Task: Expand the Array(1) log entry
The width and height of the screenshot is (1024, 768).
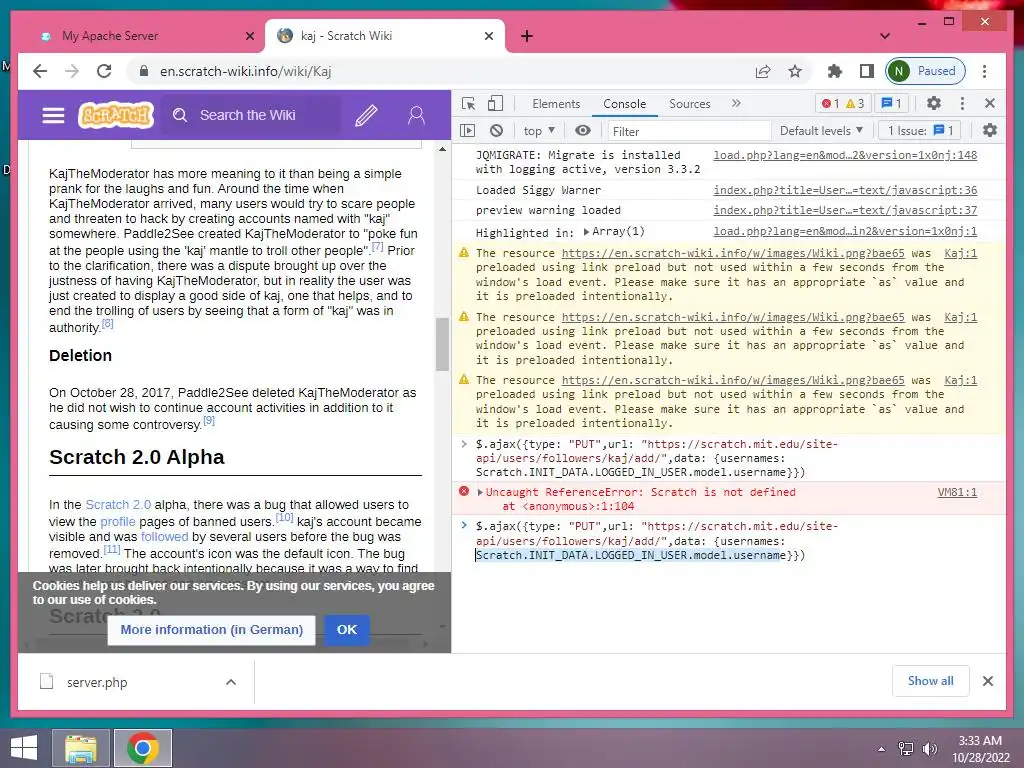Action: [x=586, y=232]
